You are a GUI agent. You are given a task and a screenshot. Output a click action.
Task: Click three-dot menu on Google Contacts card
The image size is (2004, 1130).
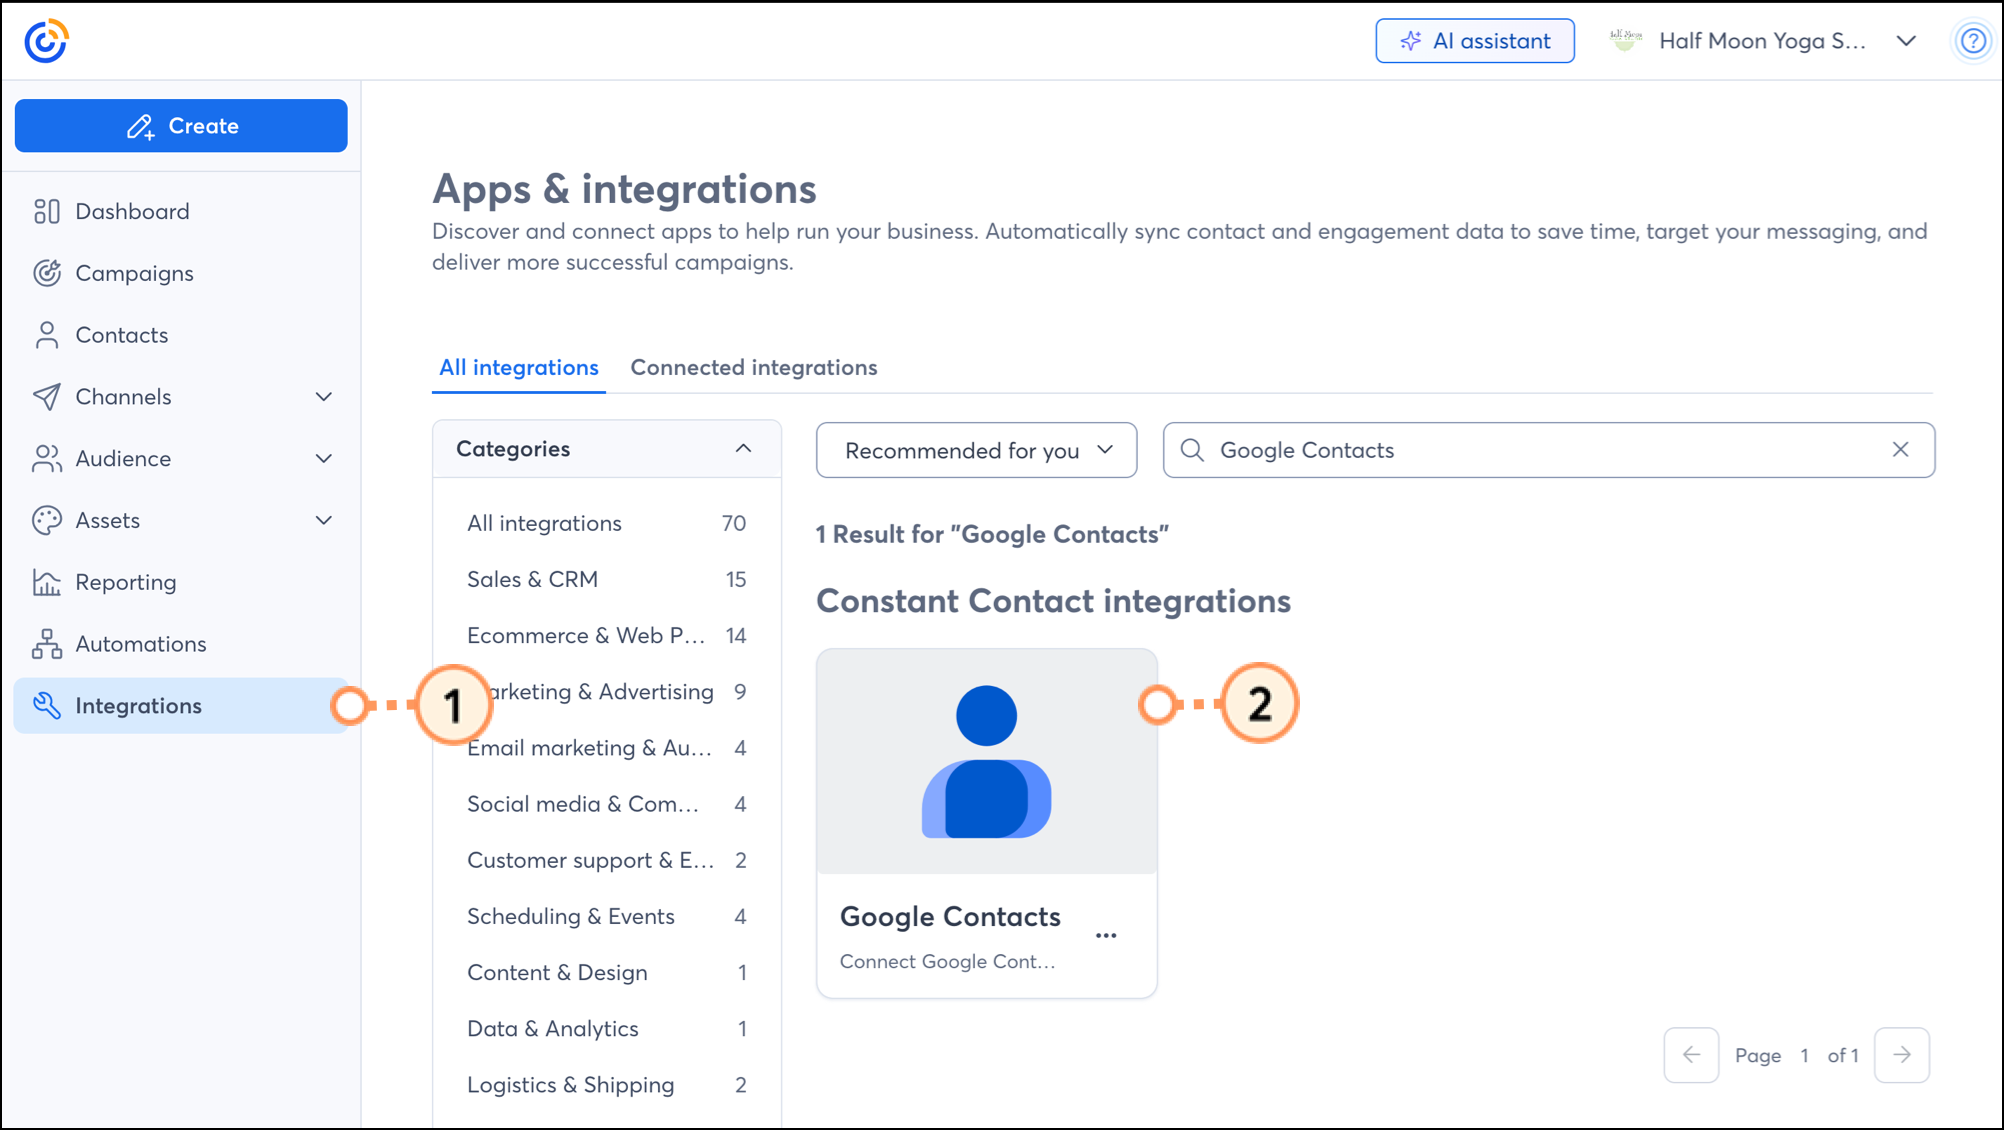[x=1105, y=935]
